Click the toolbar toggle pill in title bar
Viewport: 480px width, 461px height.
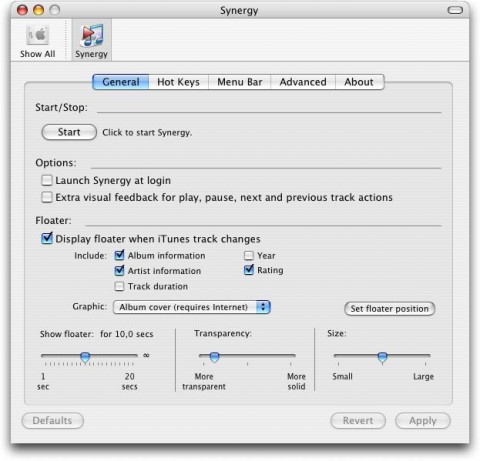pyautogui.click(x=455, y=10)
